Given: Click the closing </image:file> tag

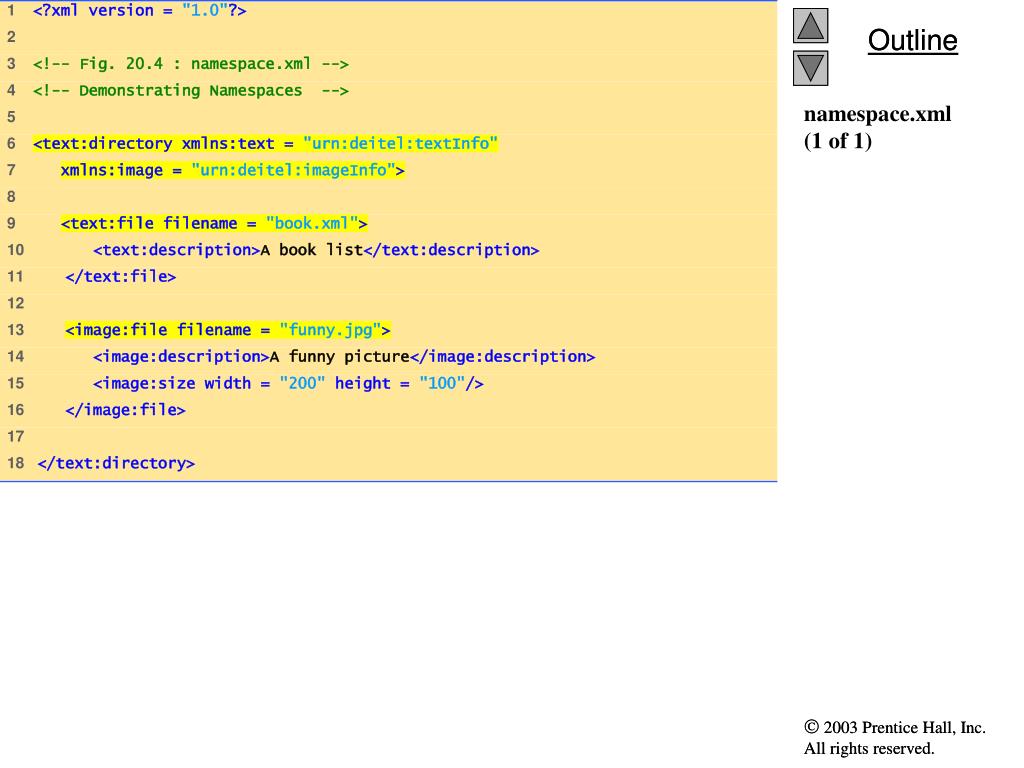Looking at the screenshot, I should [125, 410].
